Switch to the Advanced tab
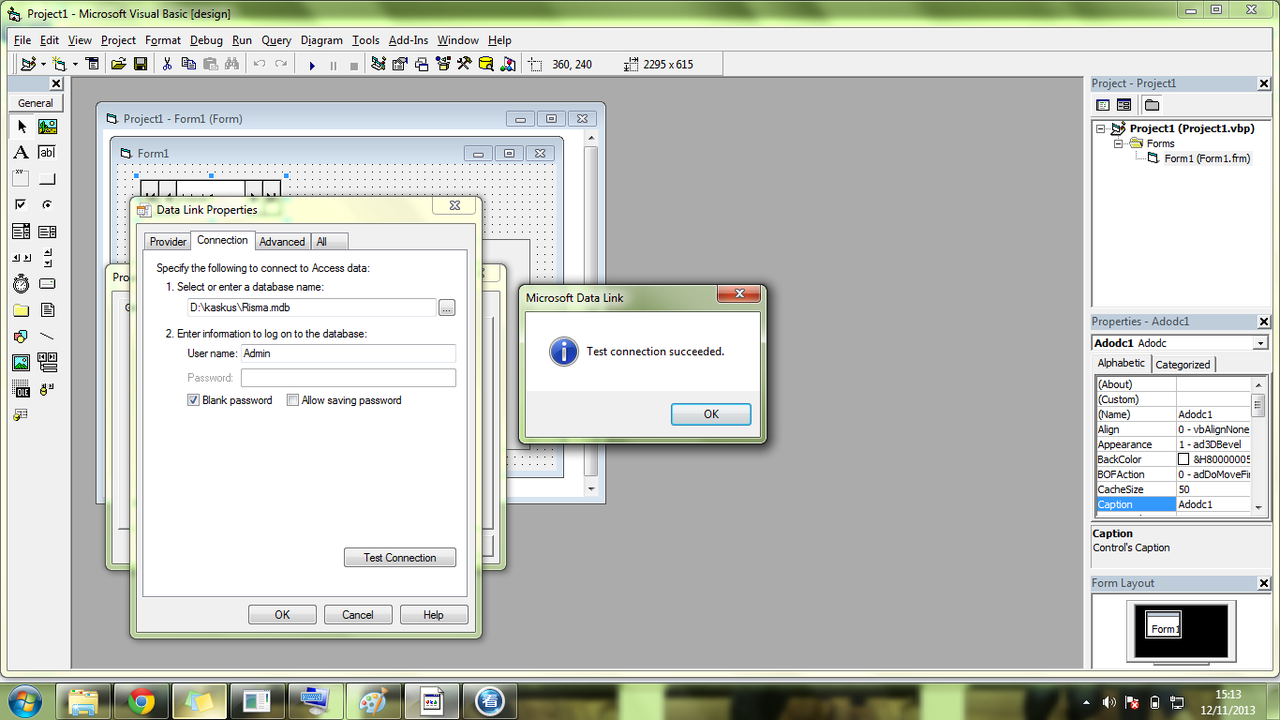This screenshot has height=720, width=1280. click(282, 241)
